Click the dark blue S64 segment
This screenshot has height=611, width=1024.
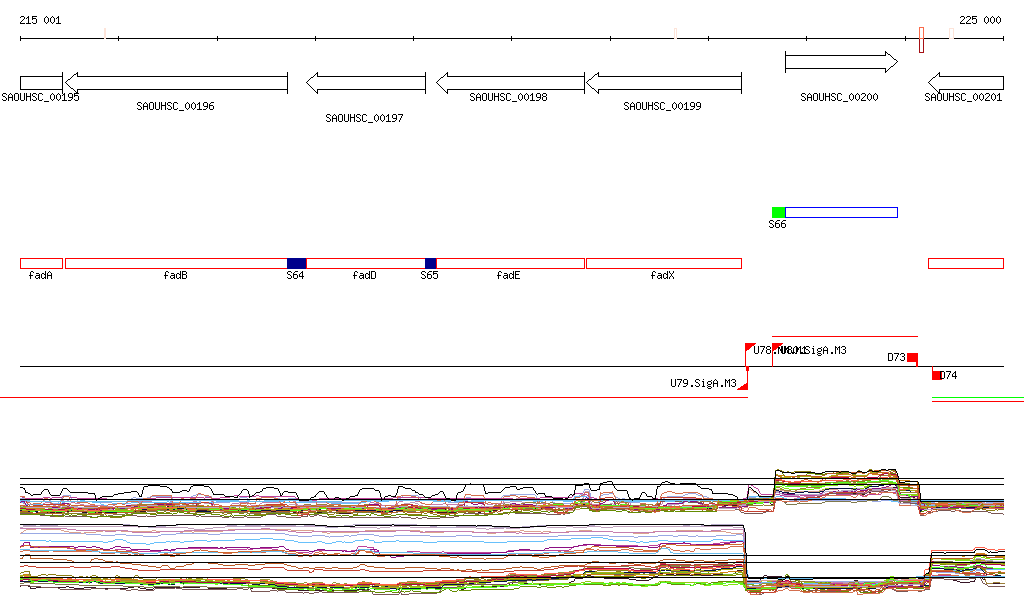[x=296, y=263]
